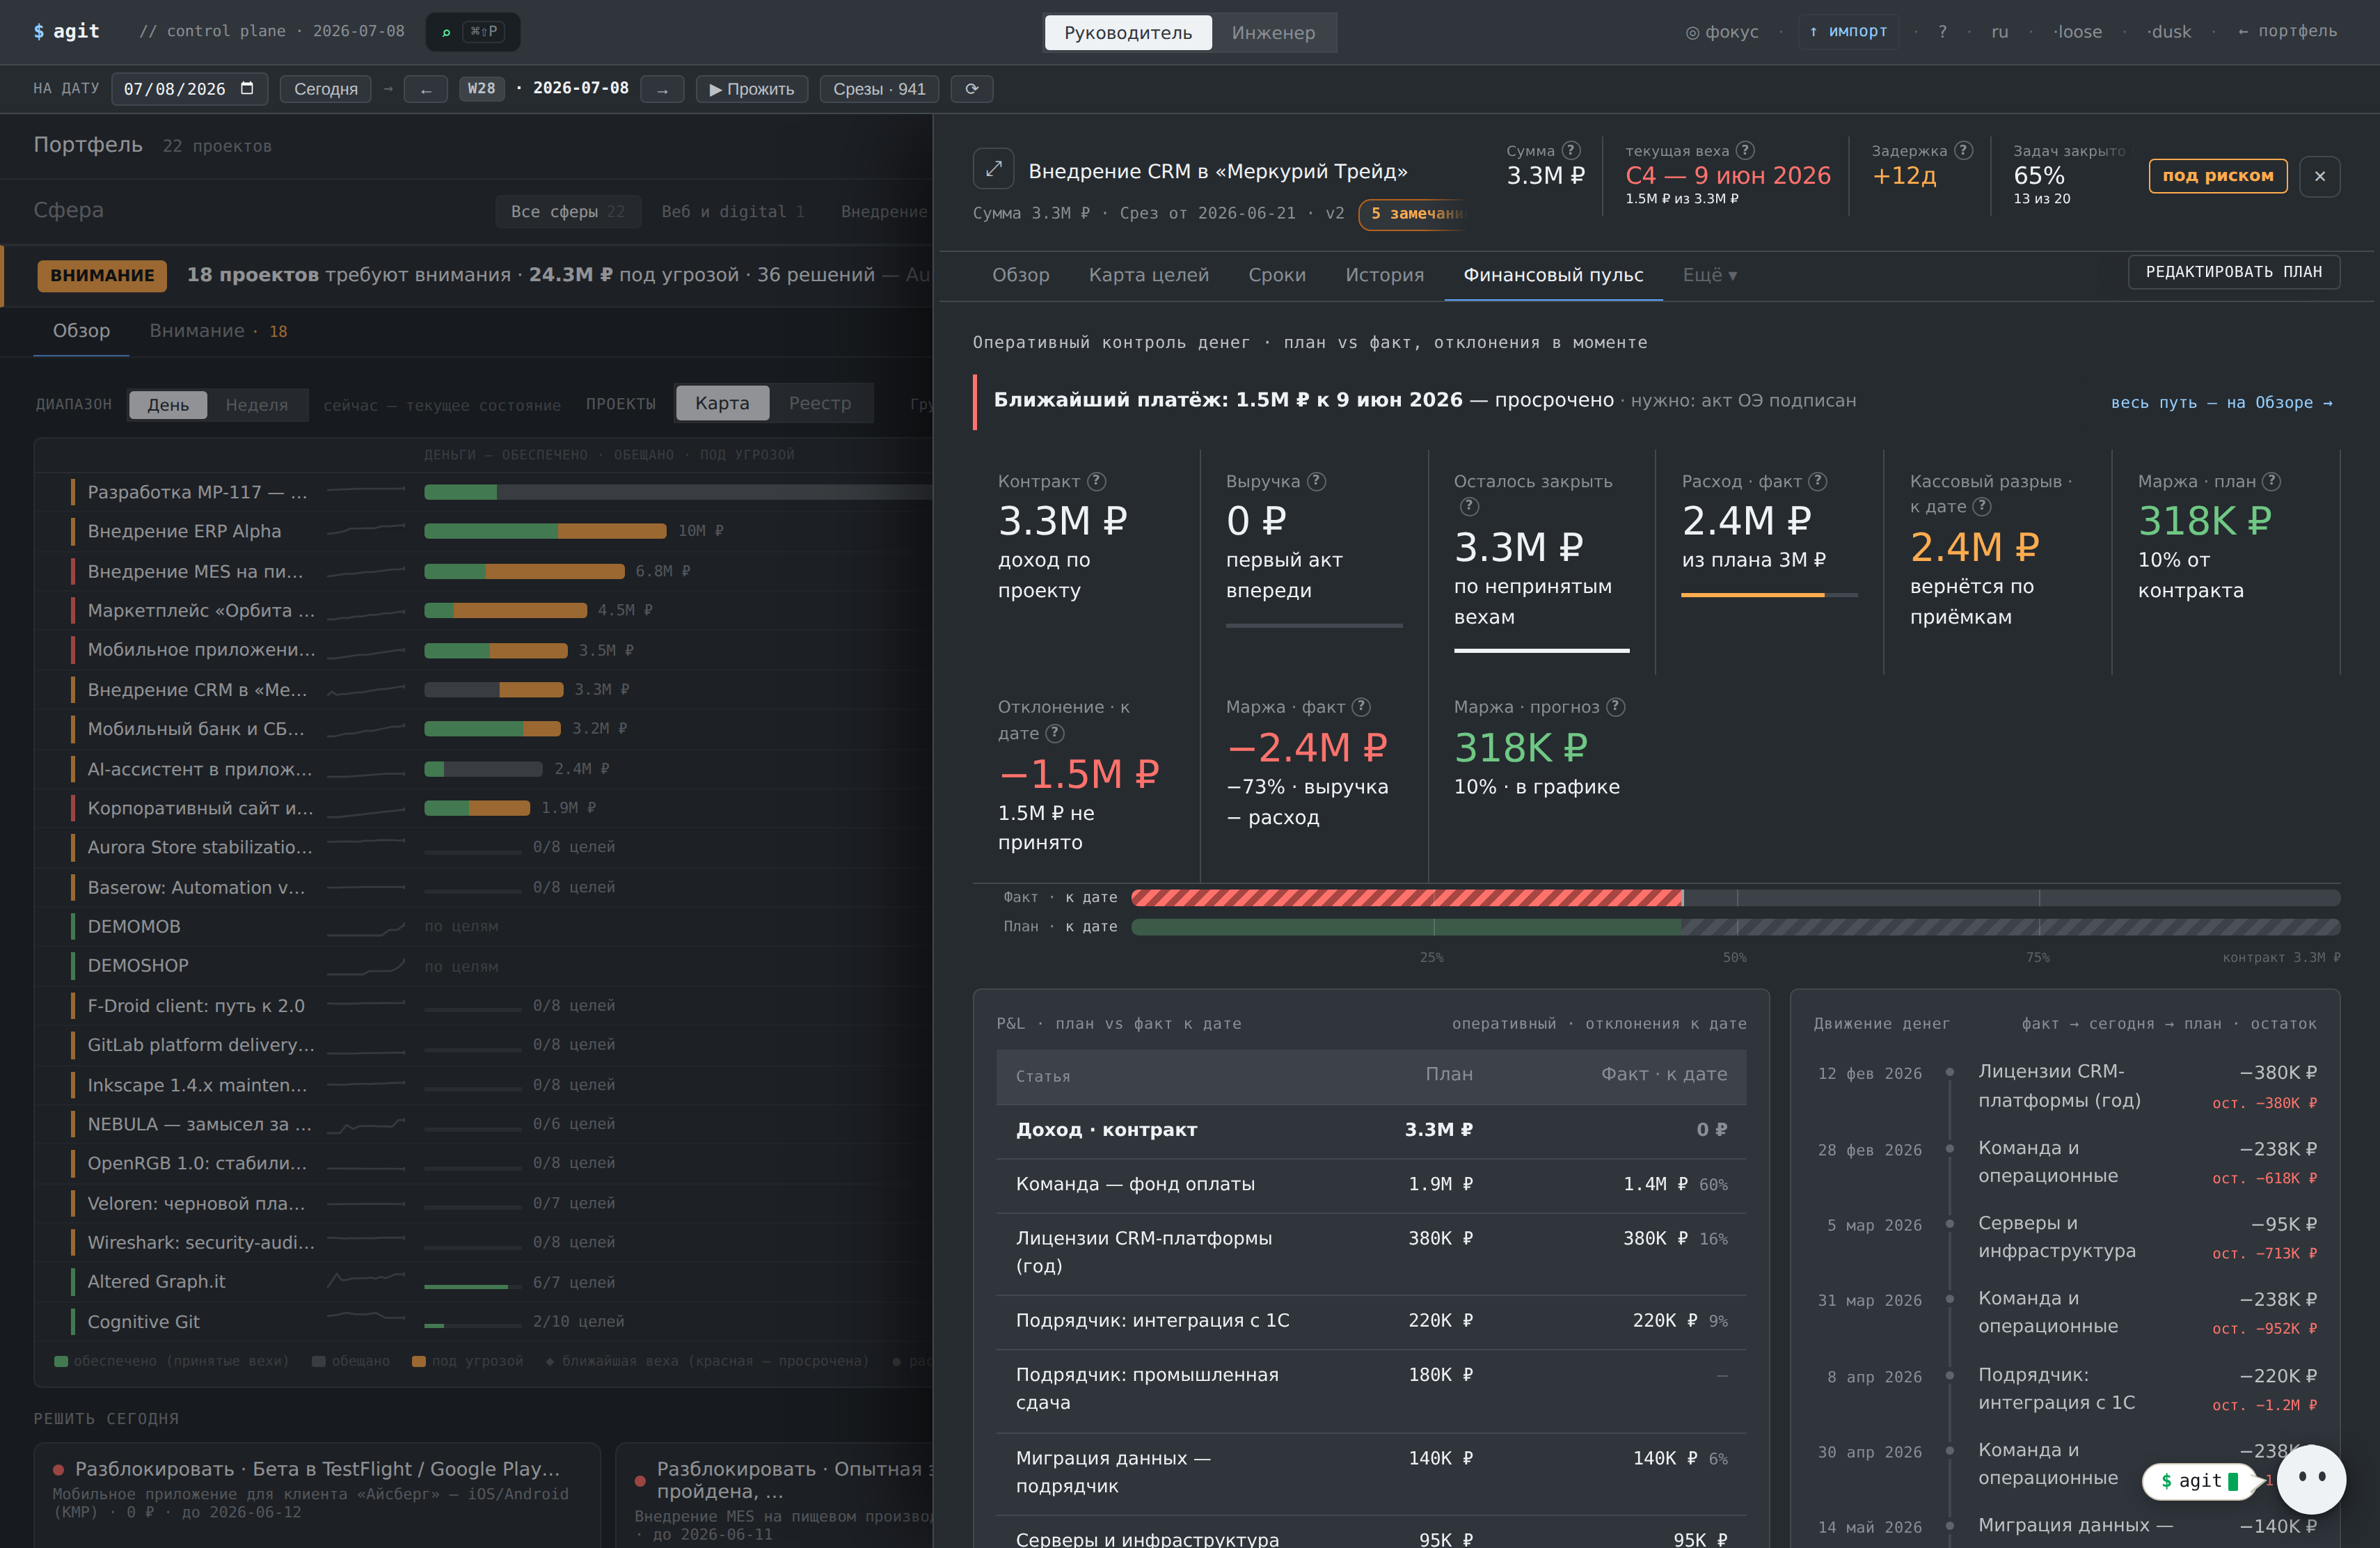This screenshot has width=2380, height=1548.
Task: Show help hint for Кассовый разрыв к дате
Action: (1981, 506)
